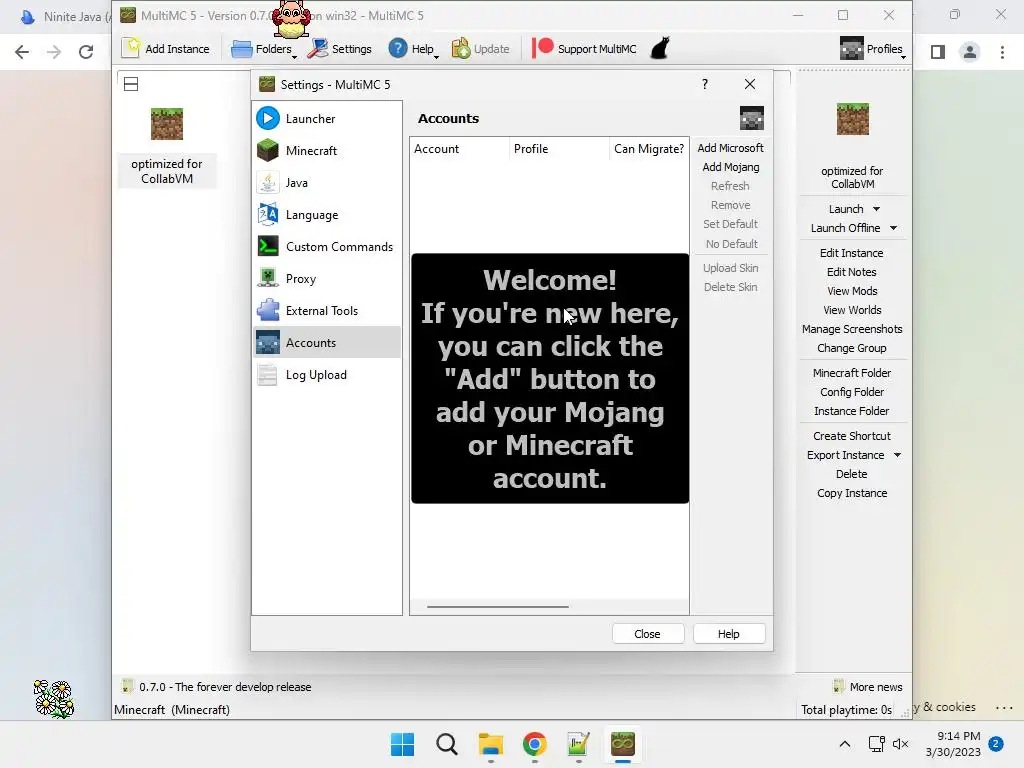Click Settings in the MultiMC toolbar
The width and height of the screenshot is (1024, 768).
[x=340, y=49]
